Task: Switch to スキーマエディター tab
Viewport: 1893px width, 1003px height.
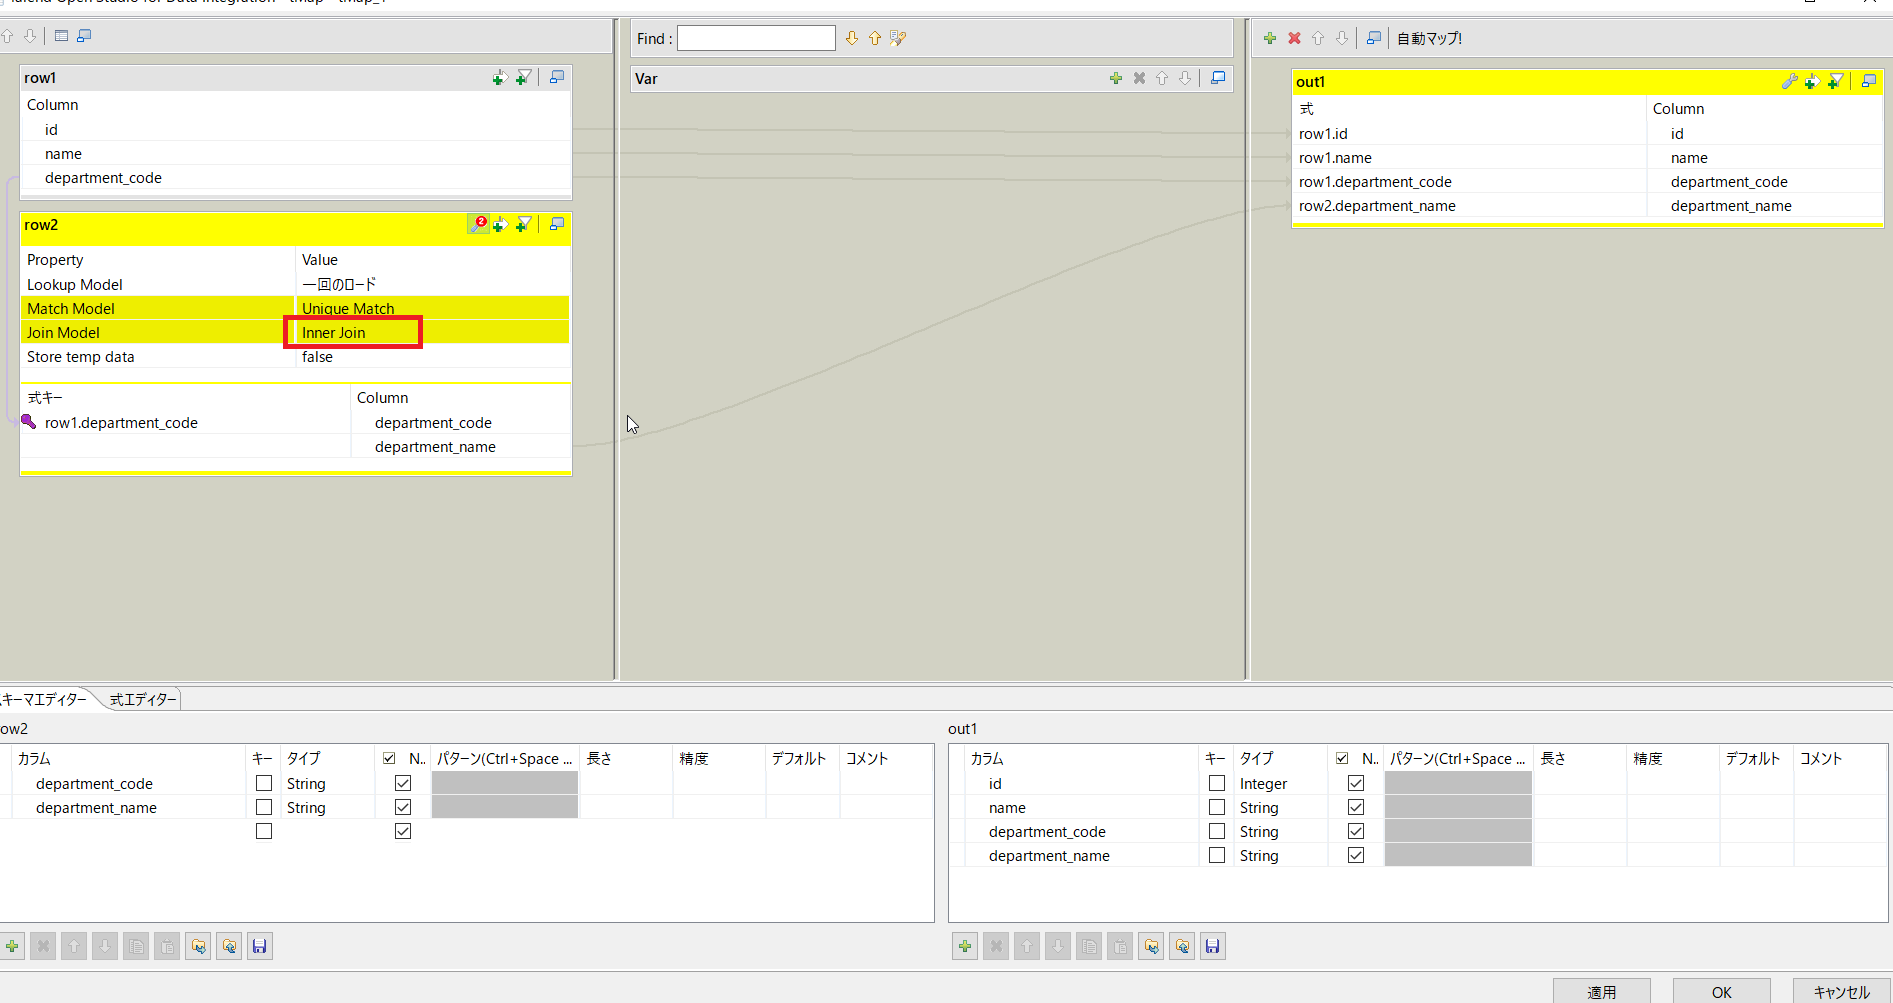Action: tap(45, 699)
